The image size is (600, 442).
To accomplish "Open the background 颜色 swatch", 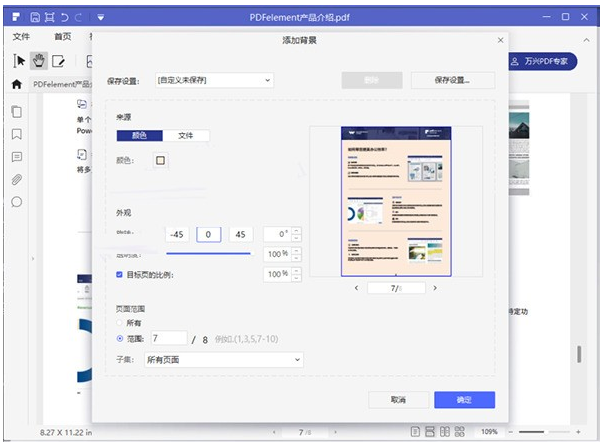I will point(160,160).
